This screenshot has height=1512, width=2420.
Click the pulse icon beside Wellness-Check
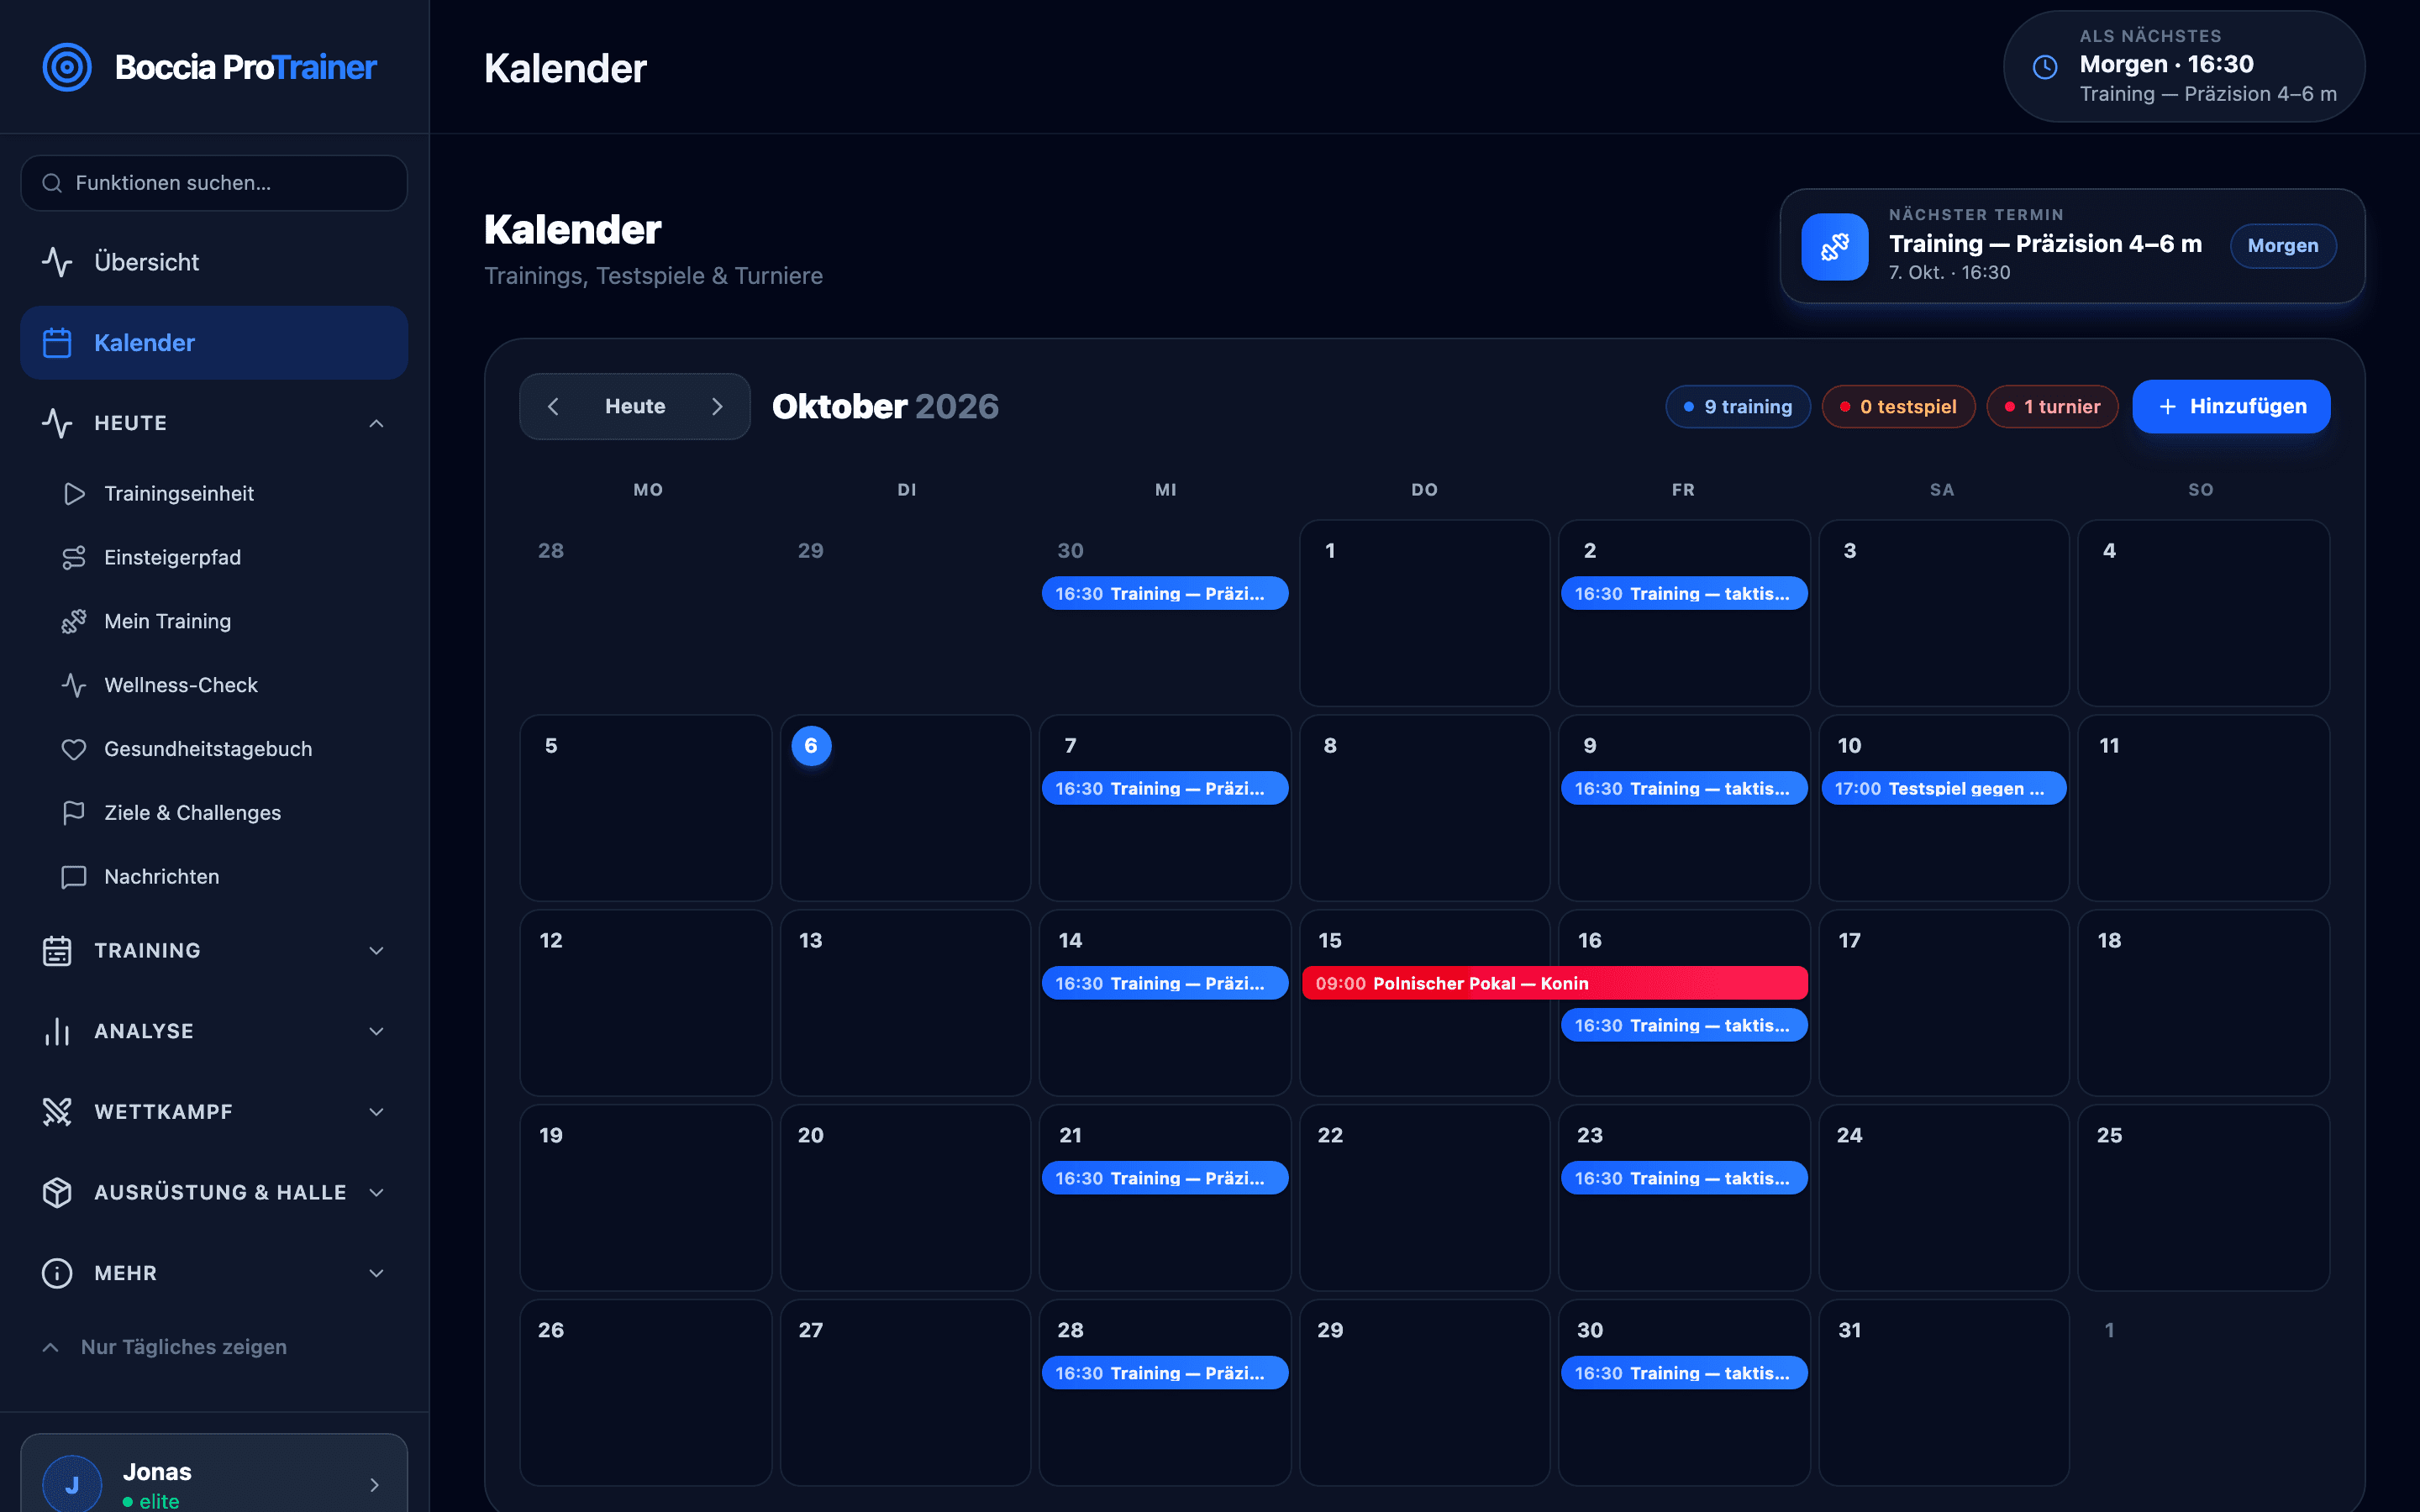(x=74, y=685)
